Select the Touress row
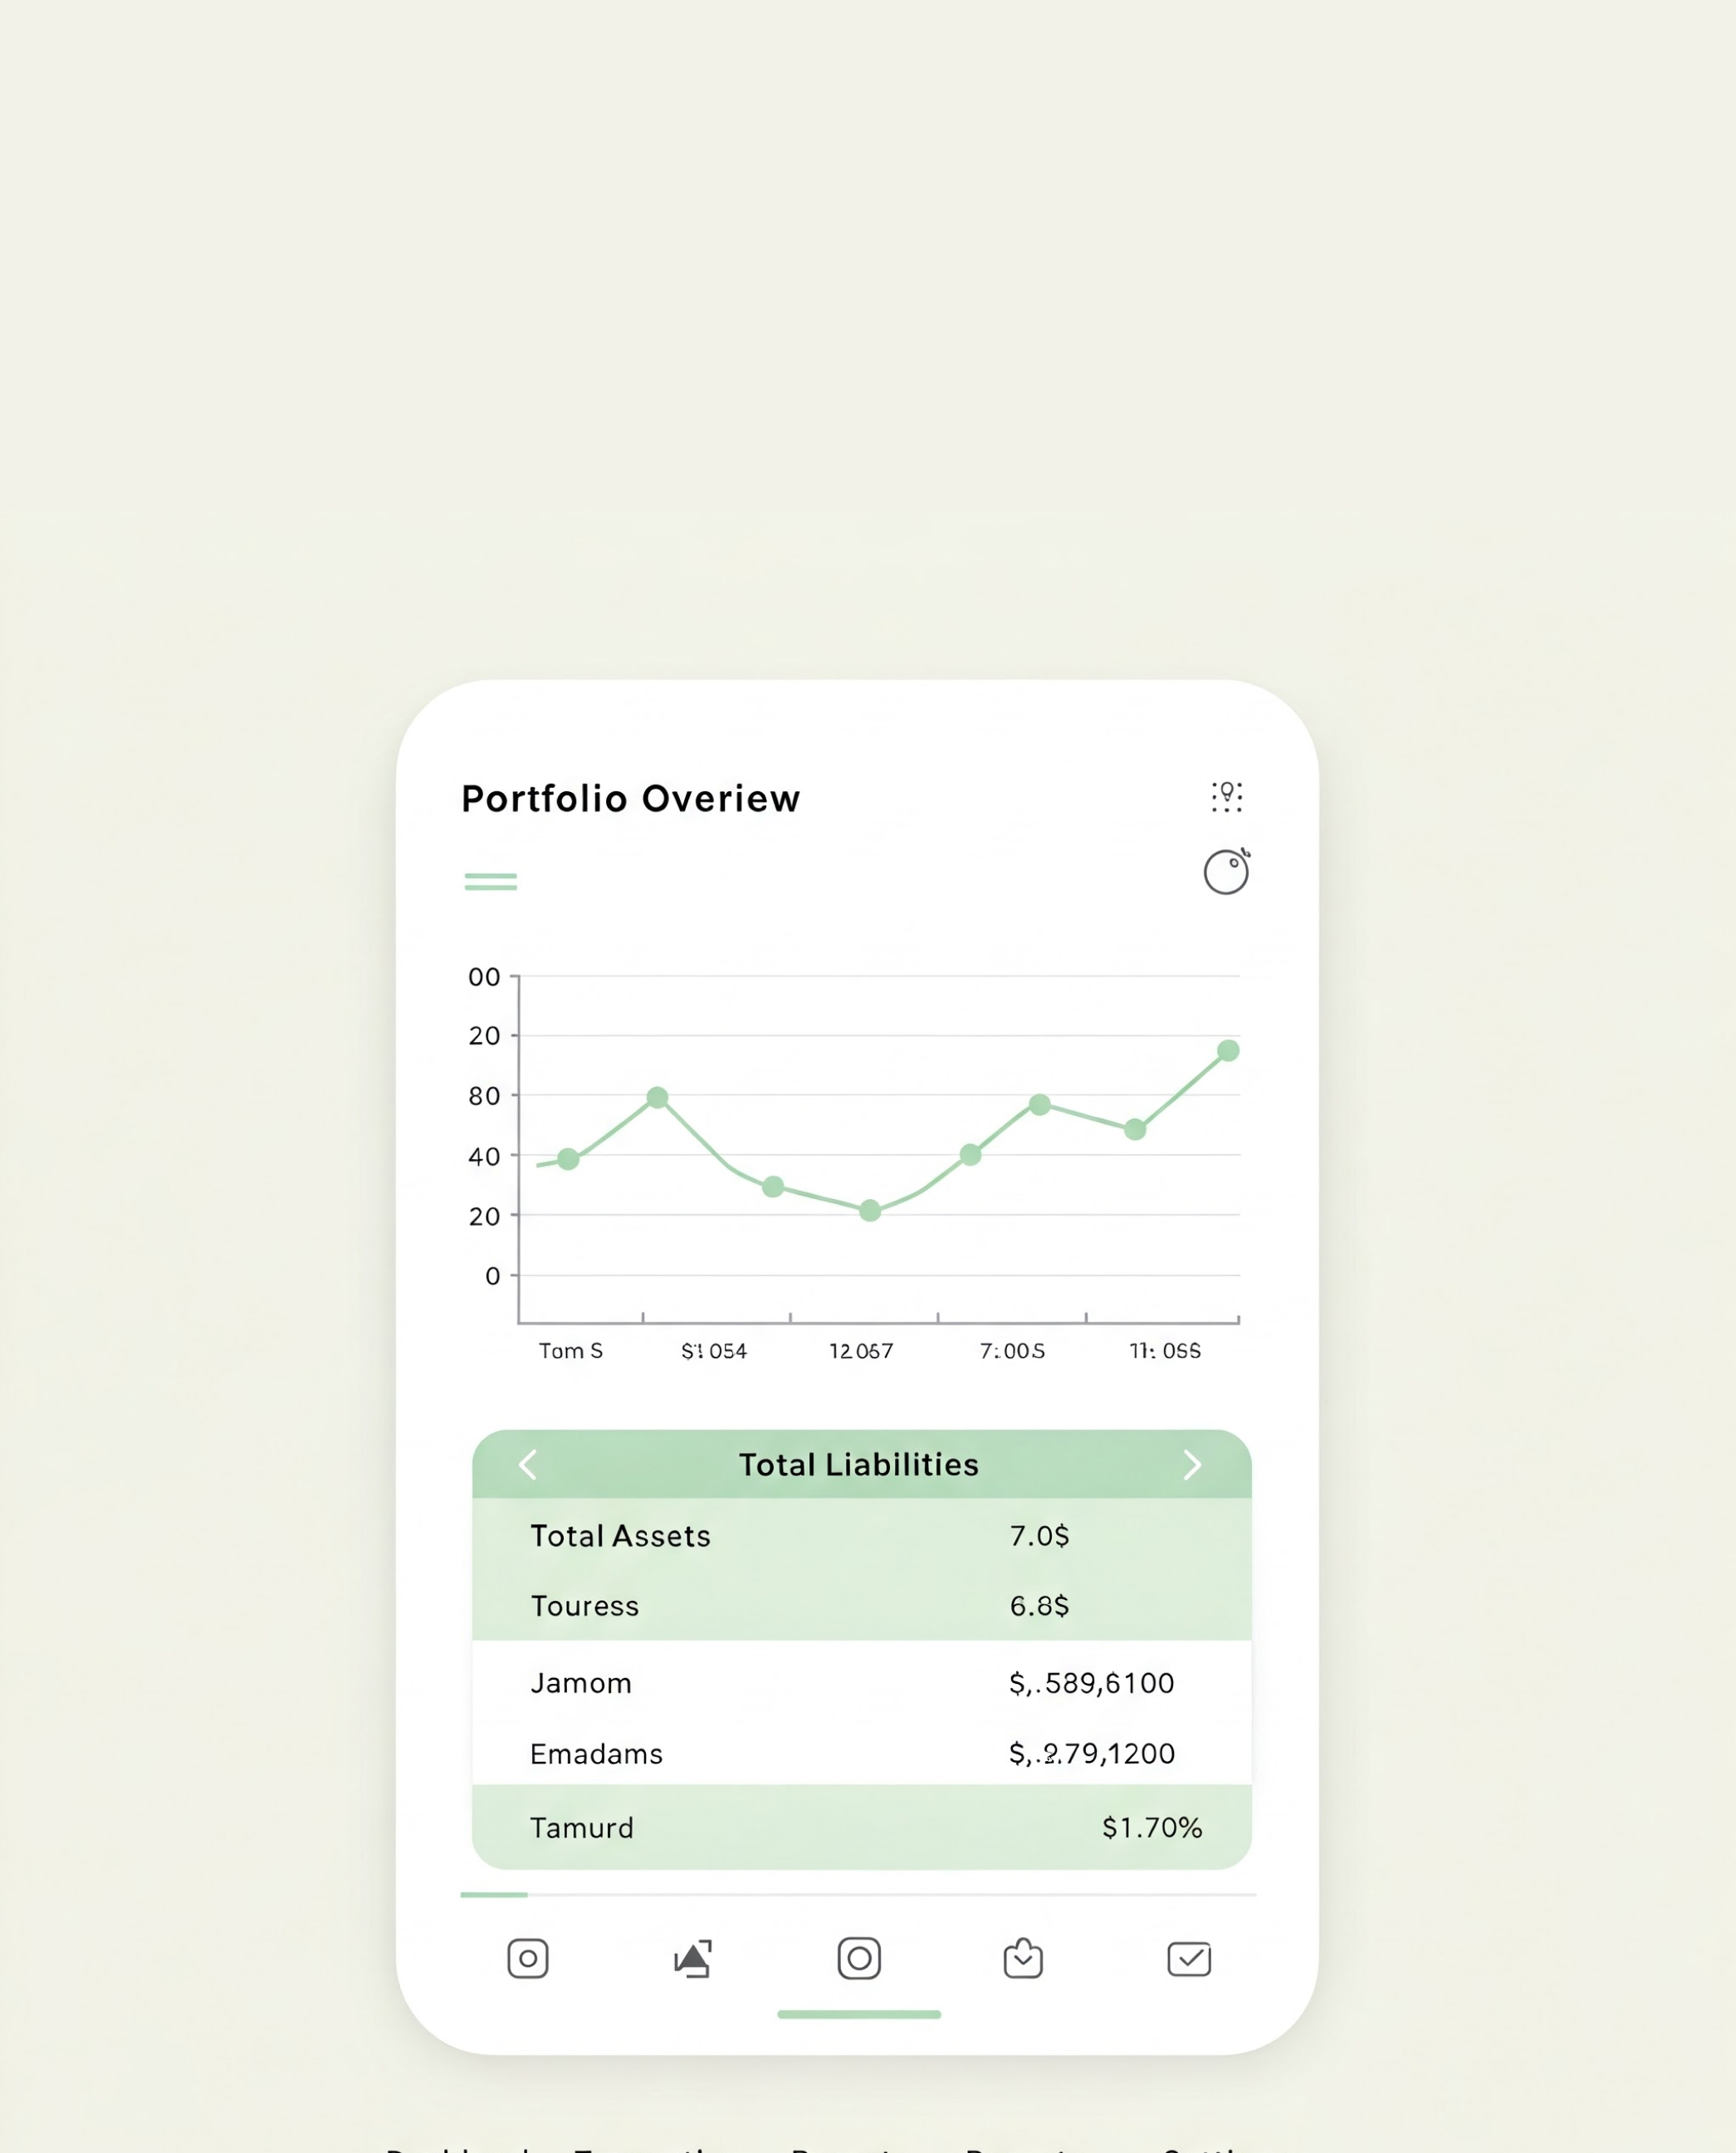The image size is (1736, 2153). (860, 1606)
